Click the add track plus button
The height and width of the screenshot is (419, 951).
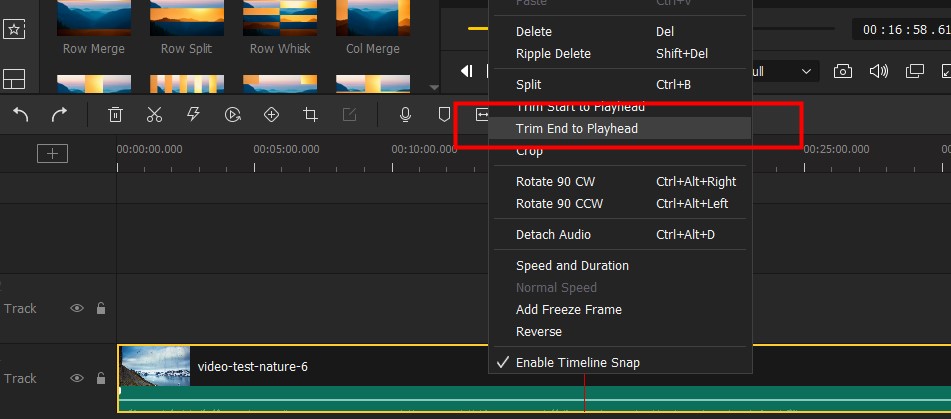click(52, 153)
